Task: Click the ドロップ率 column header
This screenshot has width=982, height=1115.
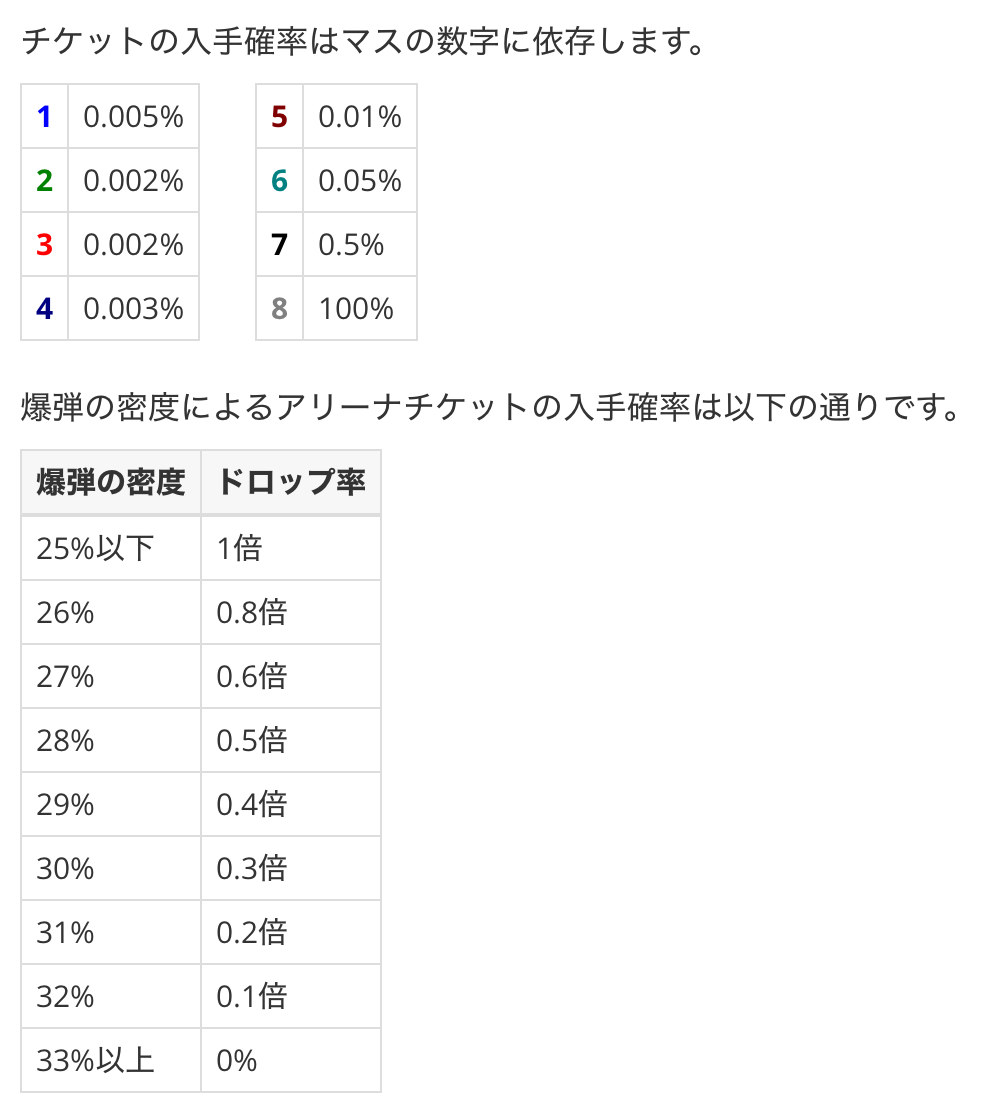Action: [290, 483]
